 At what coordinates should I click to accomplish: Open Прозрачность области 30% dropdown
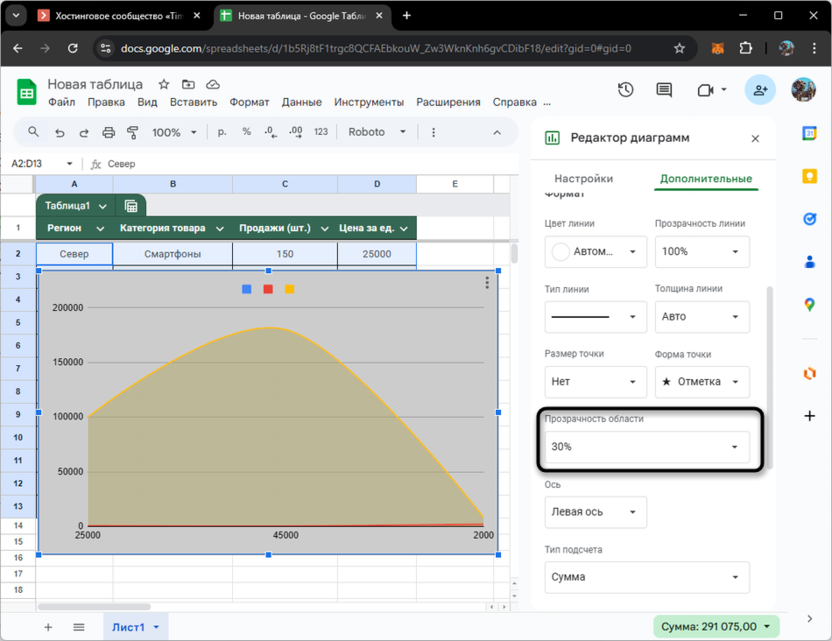(x=646, y=447)
